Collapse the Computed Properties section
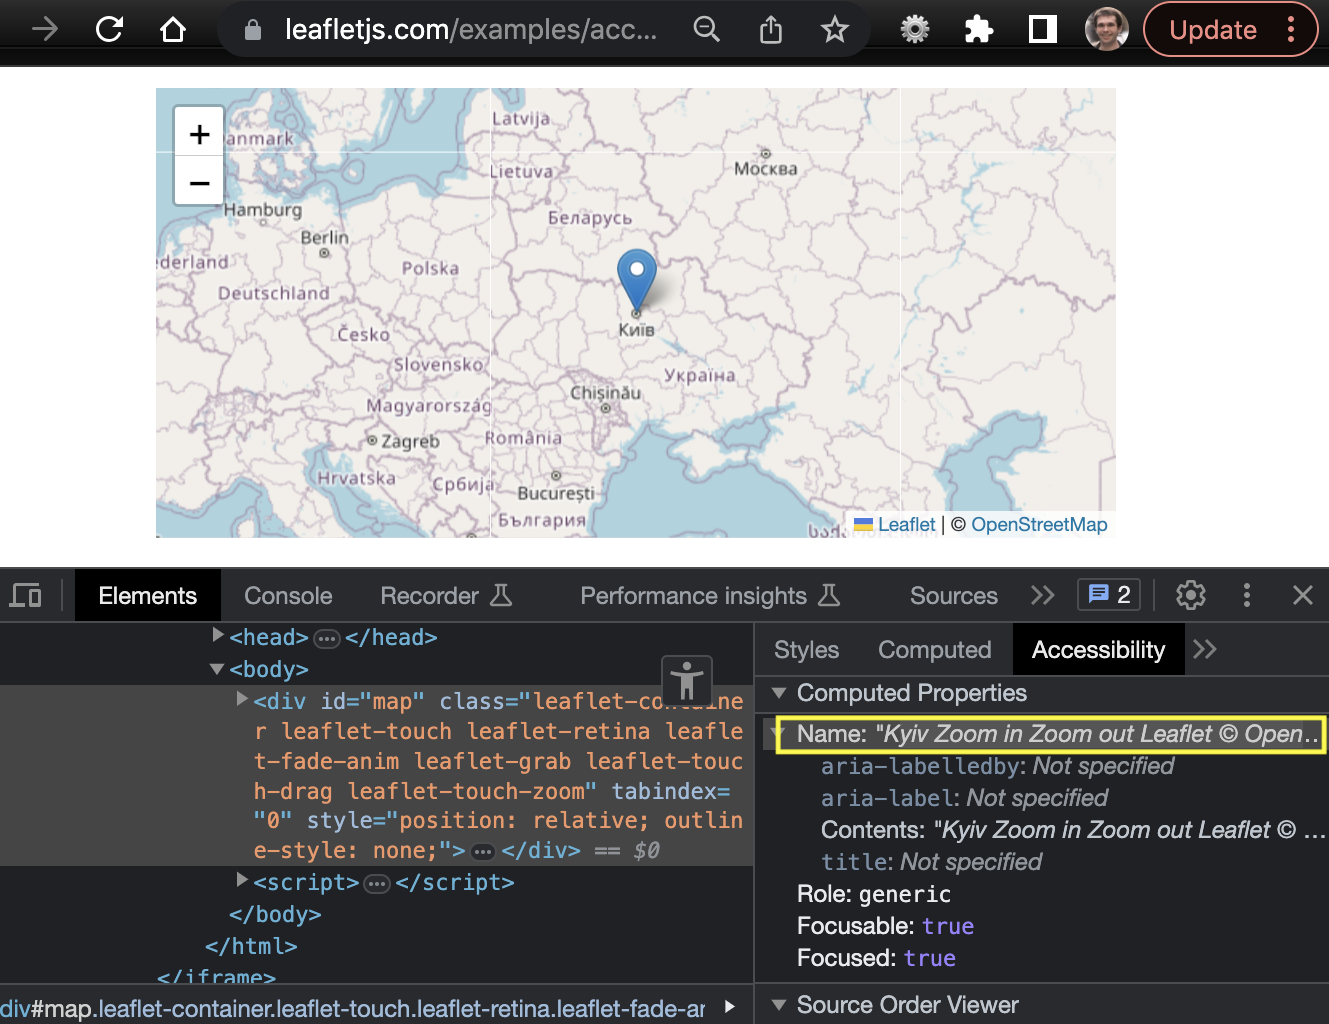 [x=780, y=693]
